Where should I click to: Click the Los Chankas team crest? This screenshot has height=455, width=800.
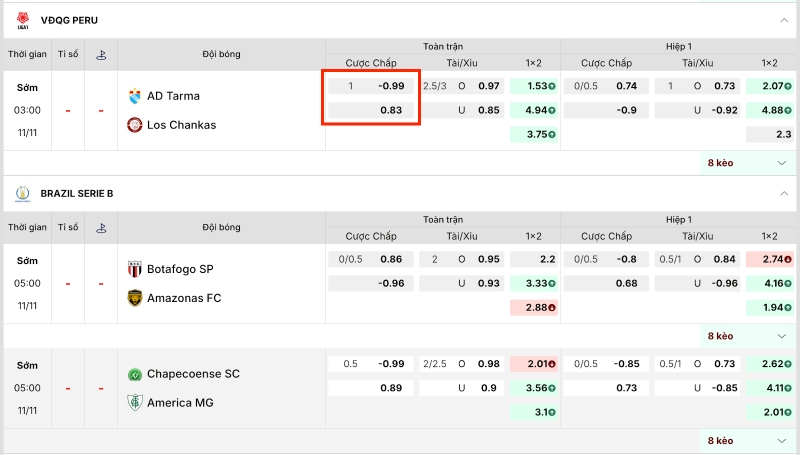tap(134, 125)
